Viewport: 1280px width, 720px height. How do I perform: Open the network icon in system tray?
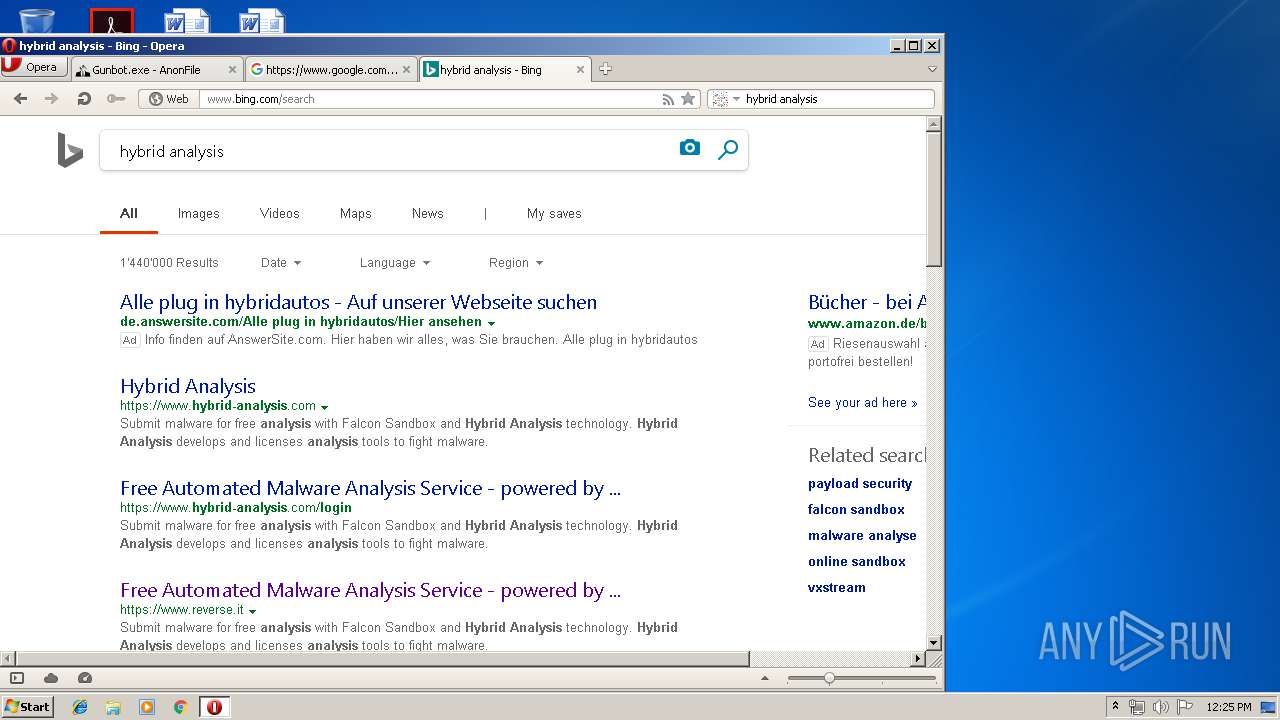[1137, 707]
